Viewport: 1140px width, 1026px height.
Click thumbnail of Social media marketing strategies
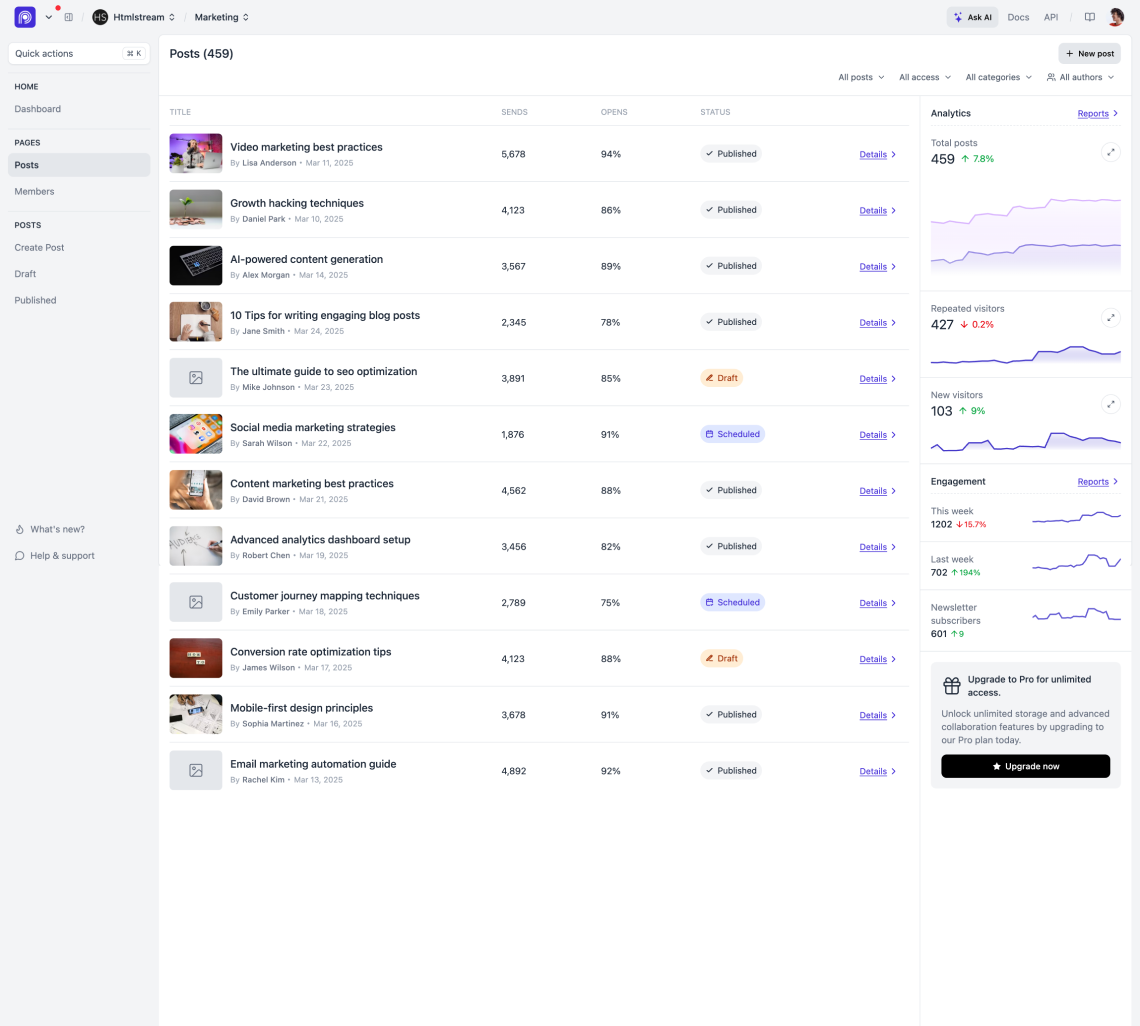click(x=196, y=433)
